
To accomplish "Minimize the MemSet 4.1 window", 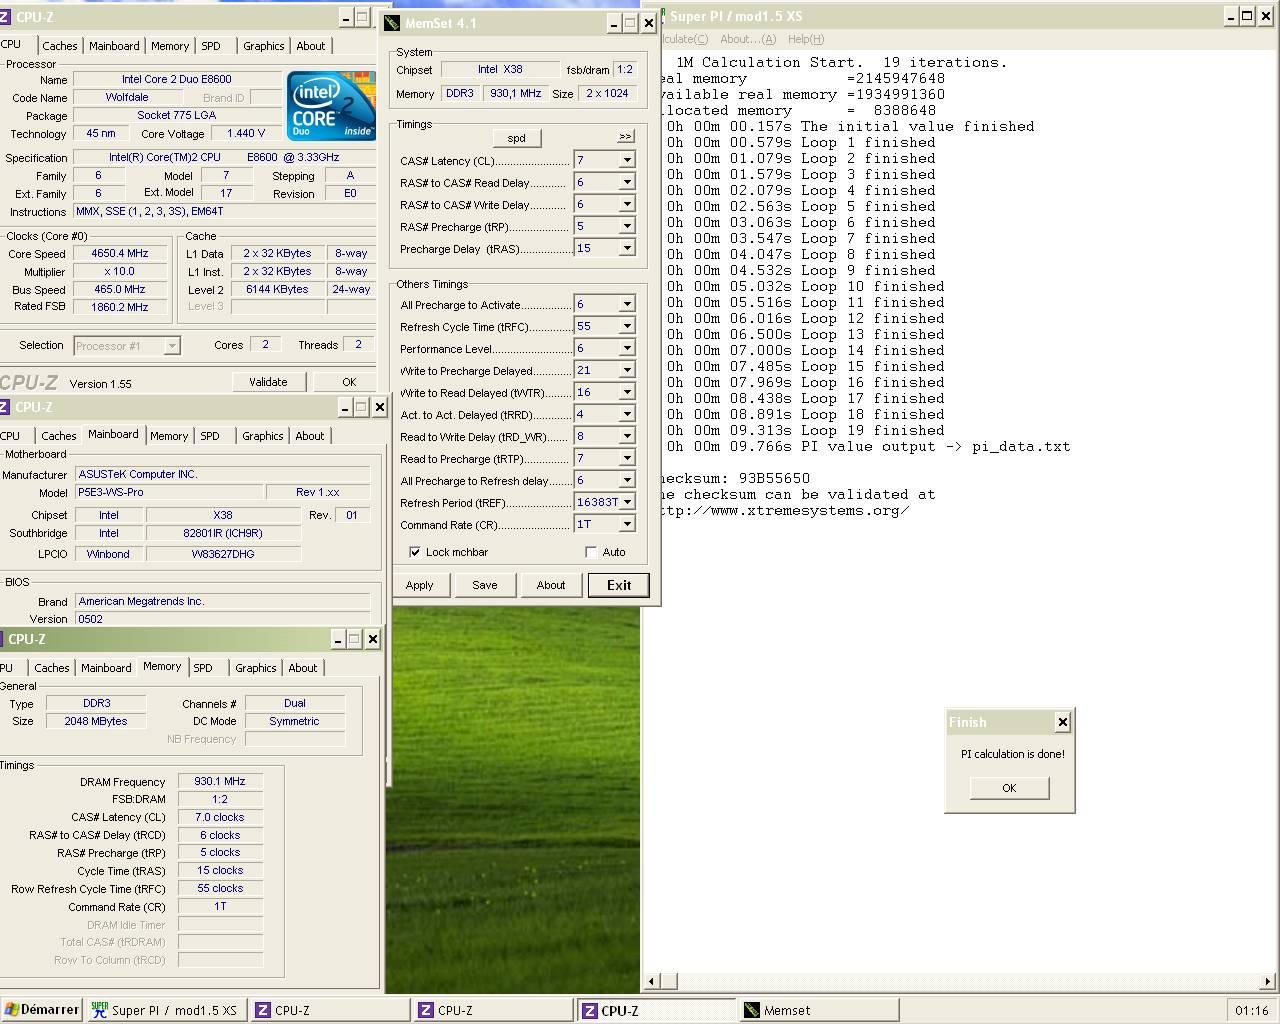I will coord(613,23).
